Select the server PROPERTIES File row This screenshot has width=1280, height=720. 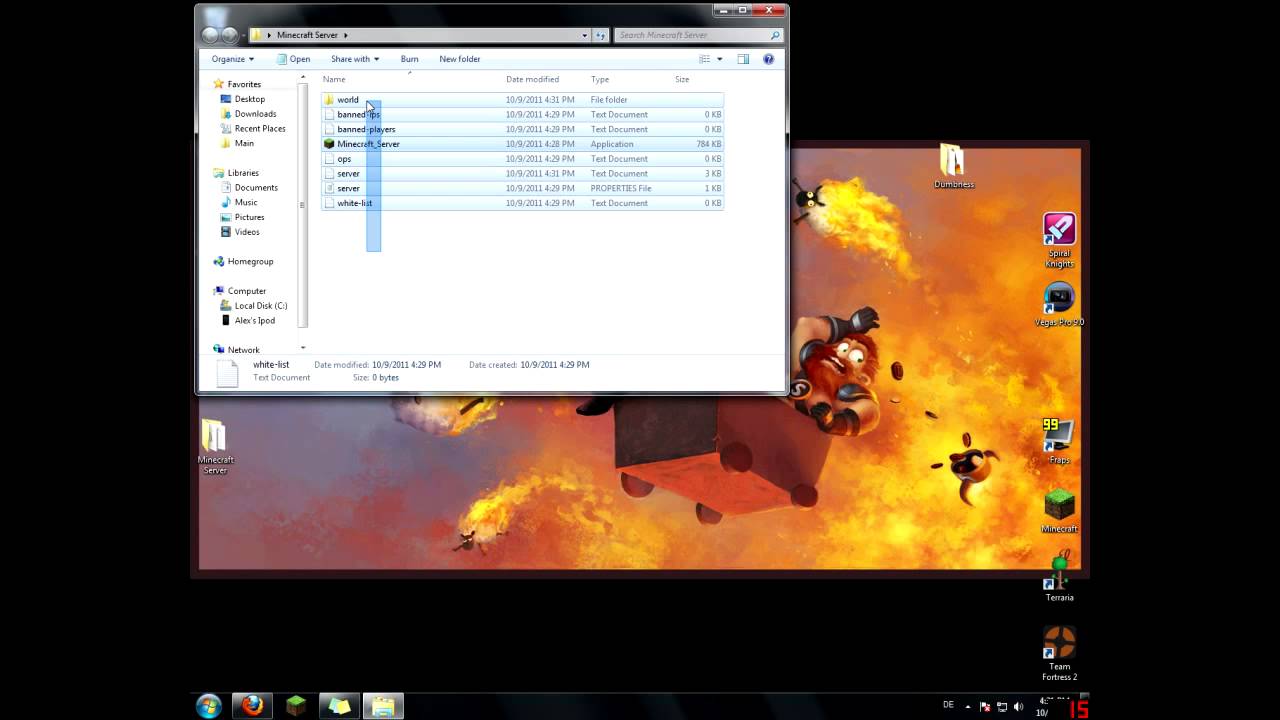pos(522,188)
